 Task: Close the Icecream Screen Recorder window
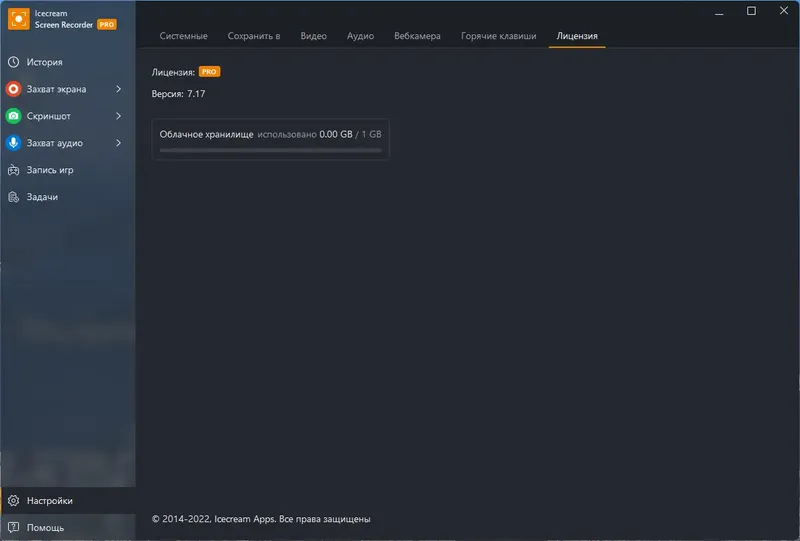[x=784, y=11]
